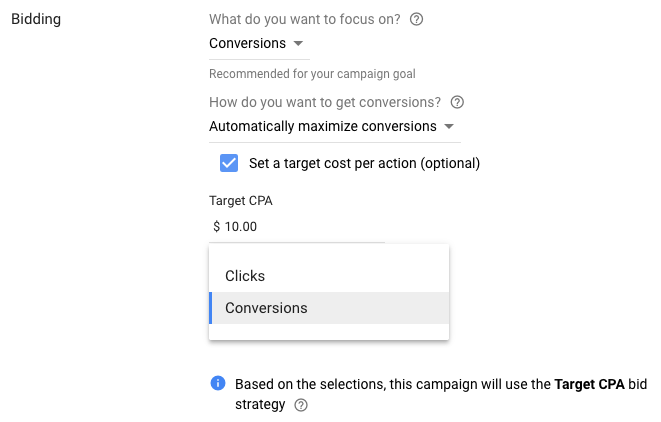Uncheck 'Set a target cost per action' checkbox

click(x=229, y=163)
